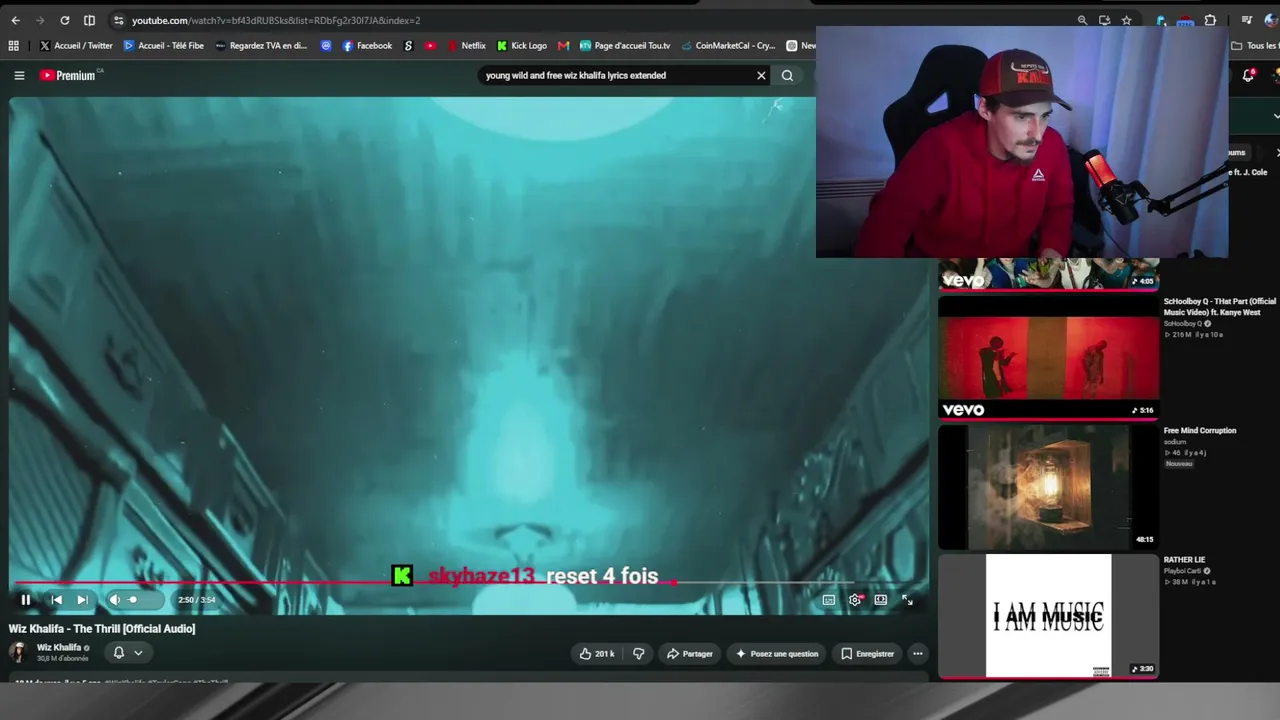The height and width of the screenshot is (720, 1280).
Task: Dislike the video with thumbs-down button
Action: click(x=638, y=654)
